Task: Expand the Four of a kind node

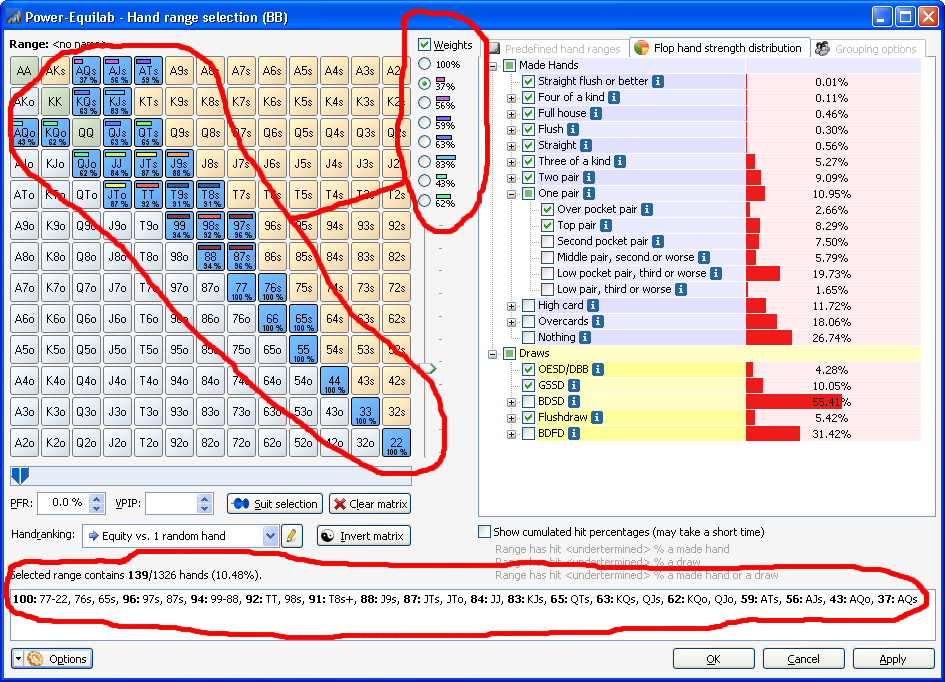Action: [511, 98]
